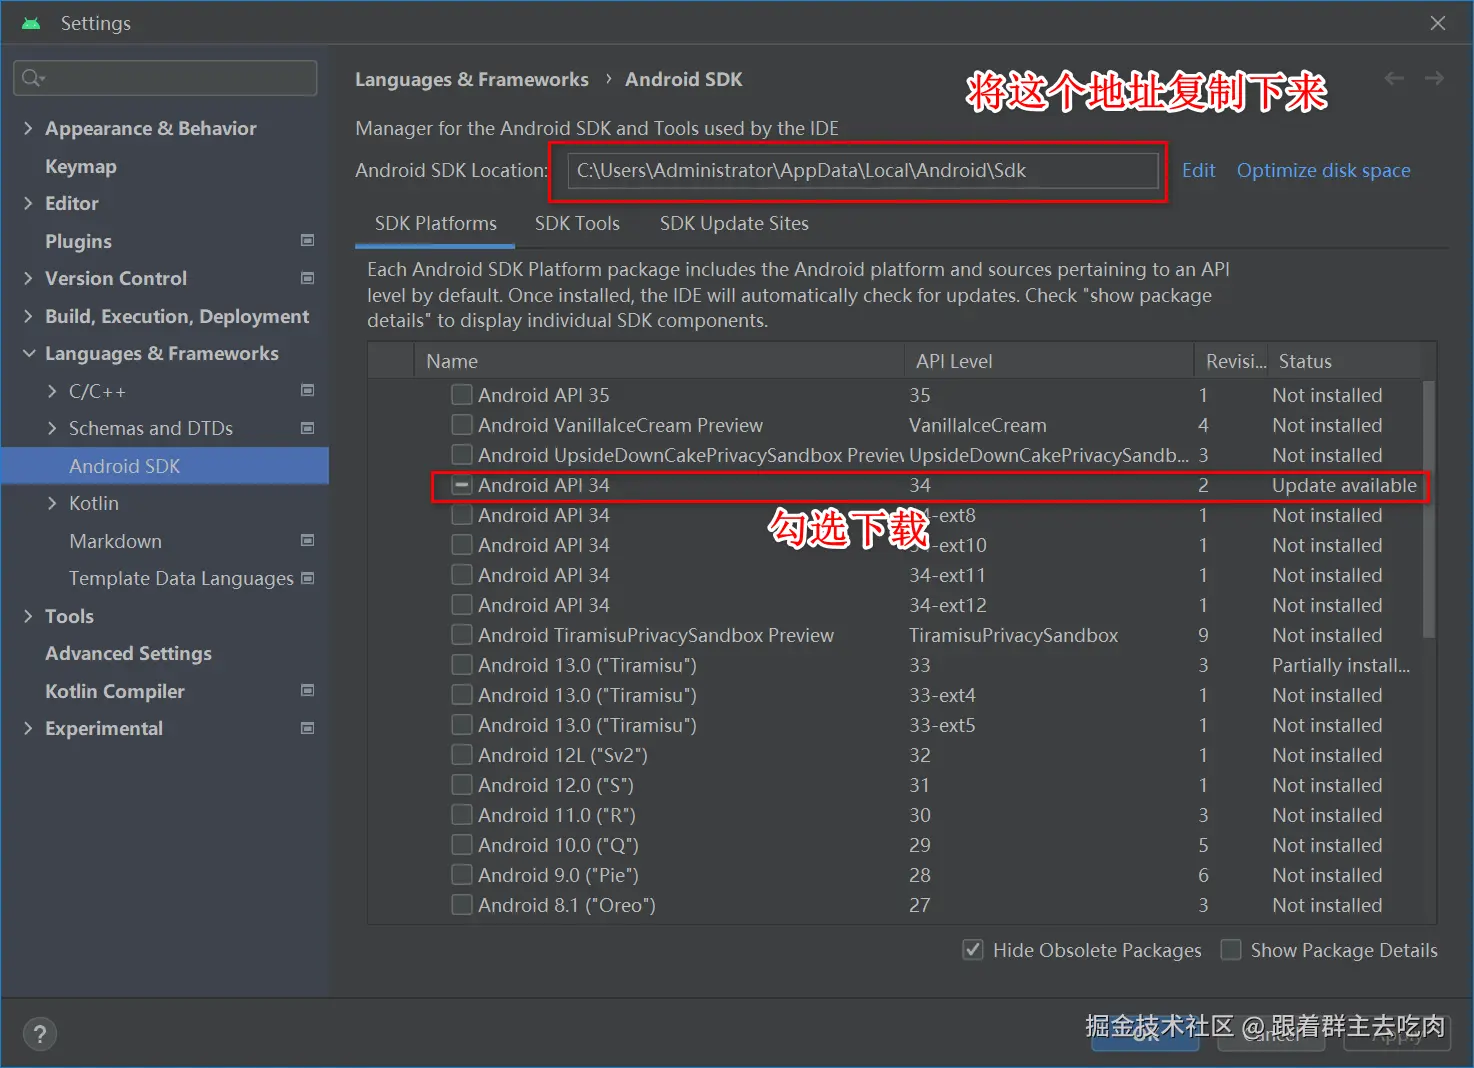
Task: Click the Android Studio logo in the title bar
Action: pos(31,23)
